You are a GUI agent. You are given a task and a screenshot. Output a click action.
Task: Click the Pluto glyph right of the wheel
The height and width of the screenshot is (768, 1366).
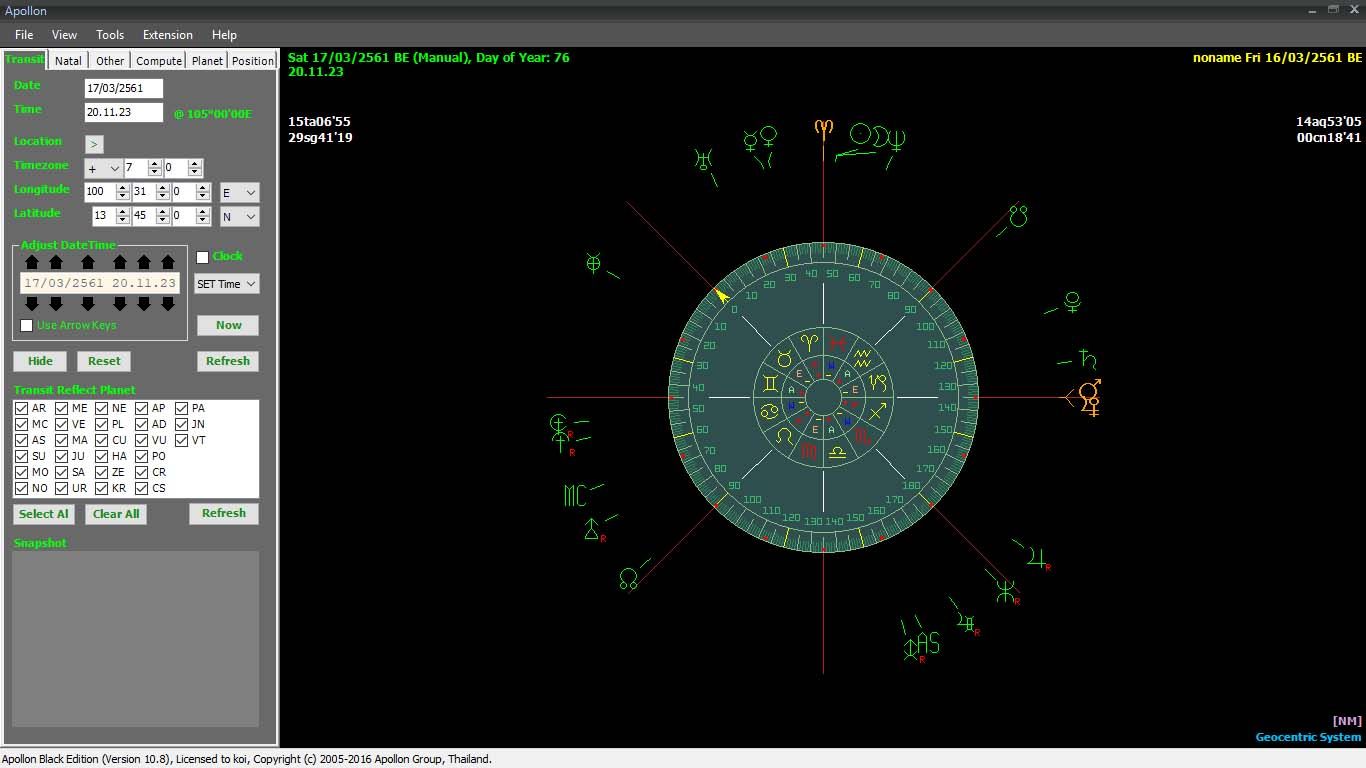[1073, 301]
